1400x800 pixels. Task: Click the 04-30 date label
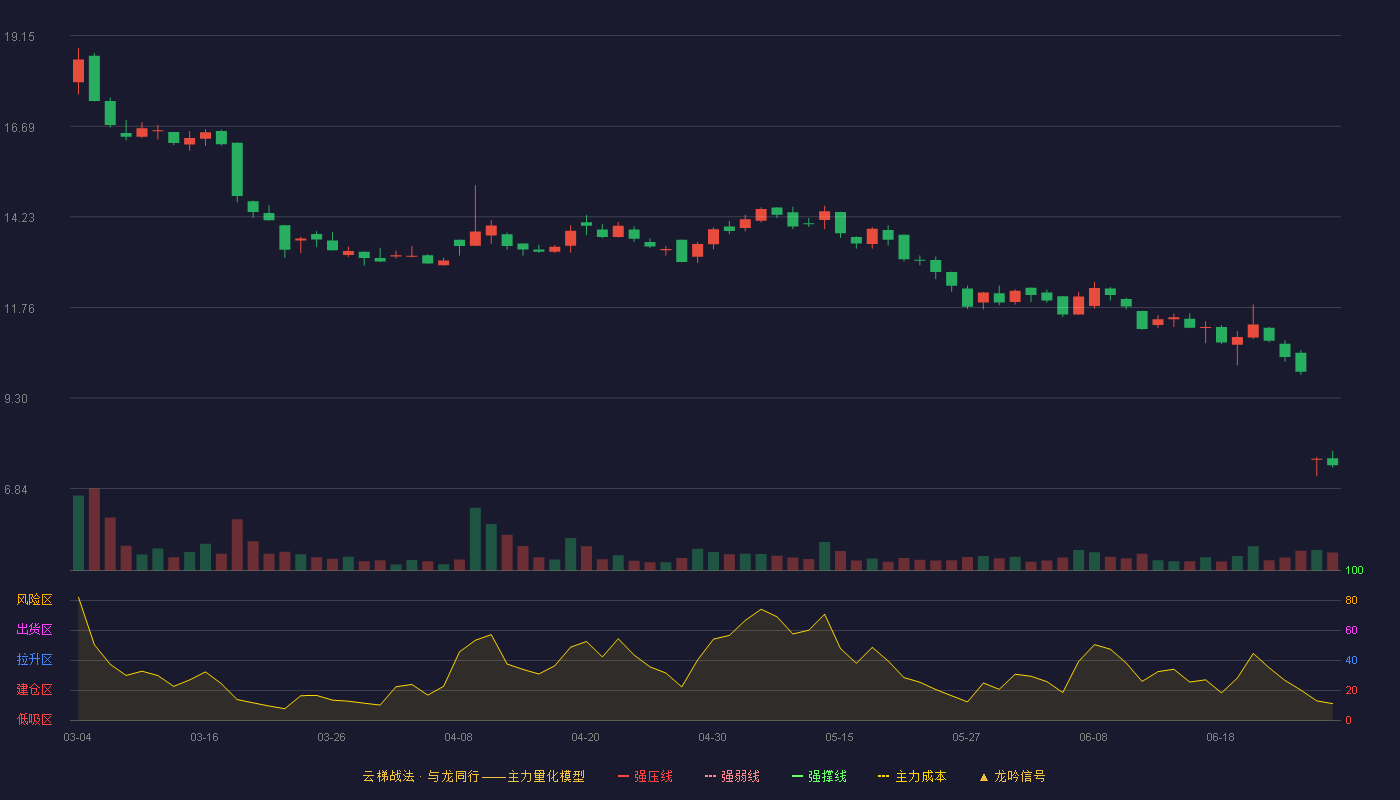click(x=712, y=737)
